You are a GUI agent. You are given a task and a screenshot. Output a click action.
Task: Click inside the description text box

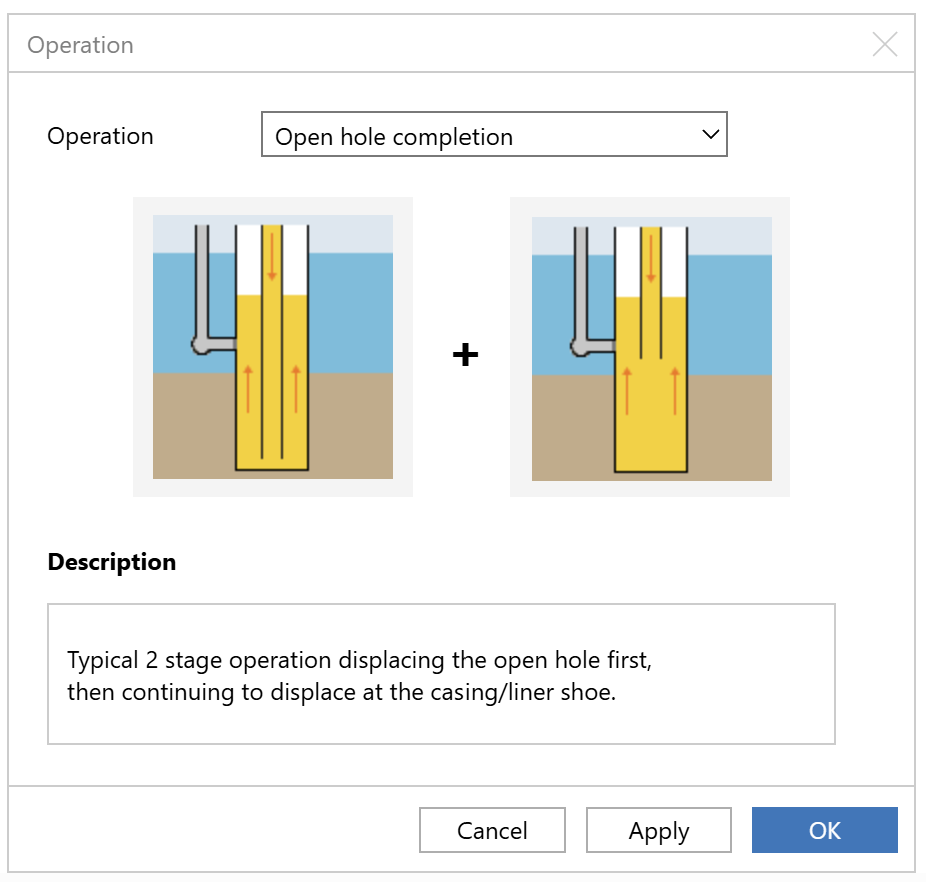pos(441,674)
